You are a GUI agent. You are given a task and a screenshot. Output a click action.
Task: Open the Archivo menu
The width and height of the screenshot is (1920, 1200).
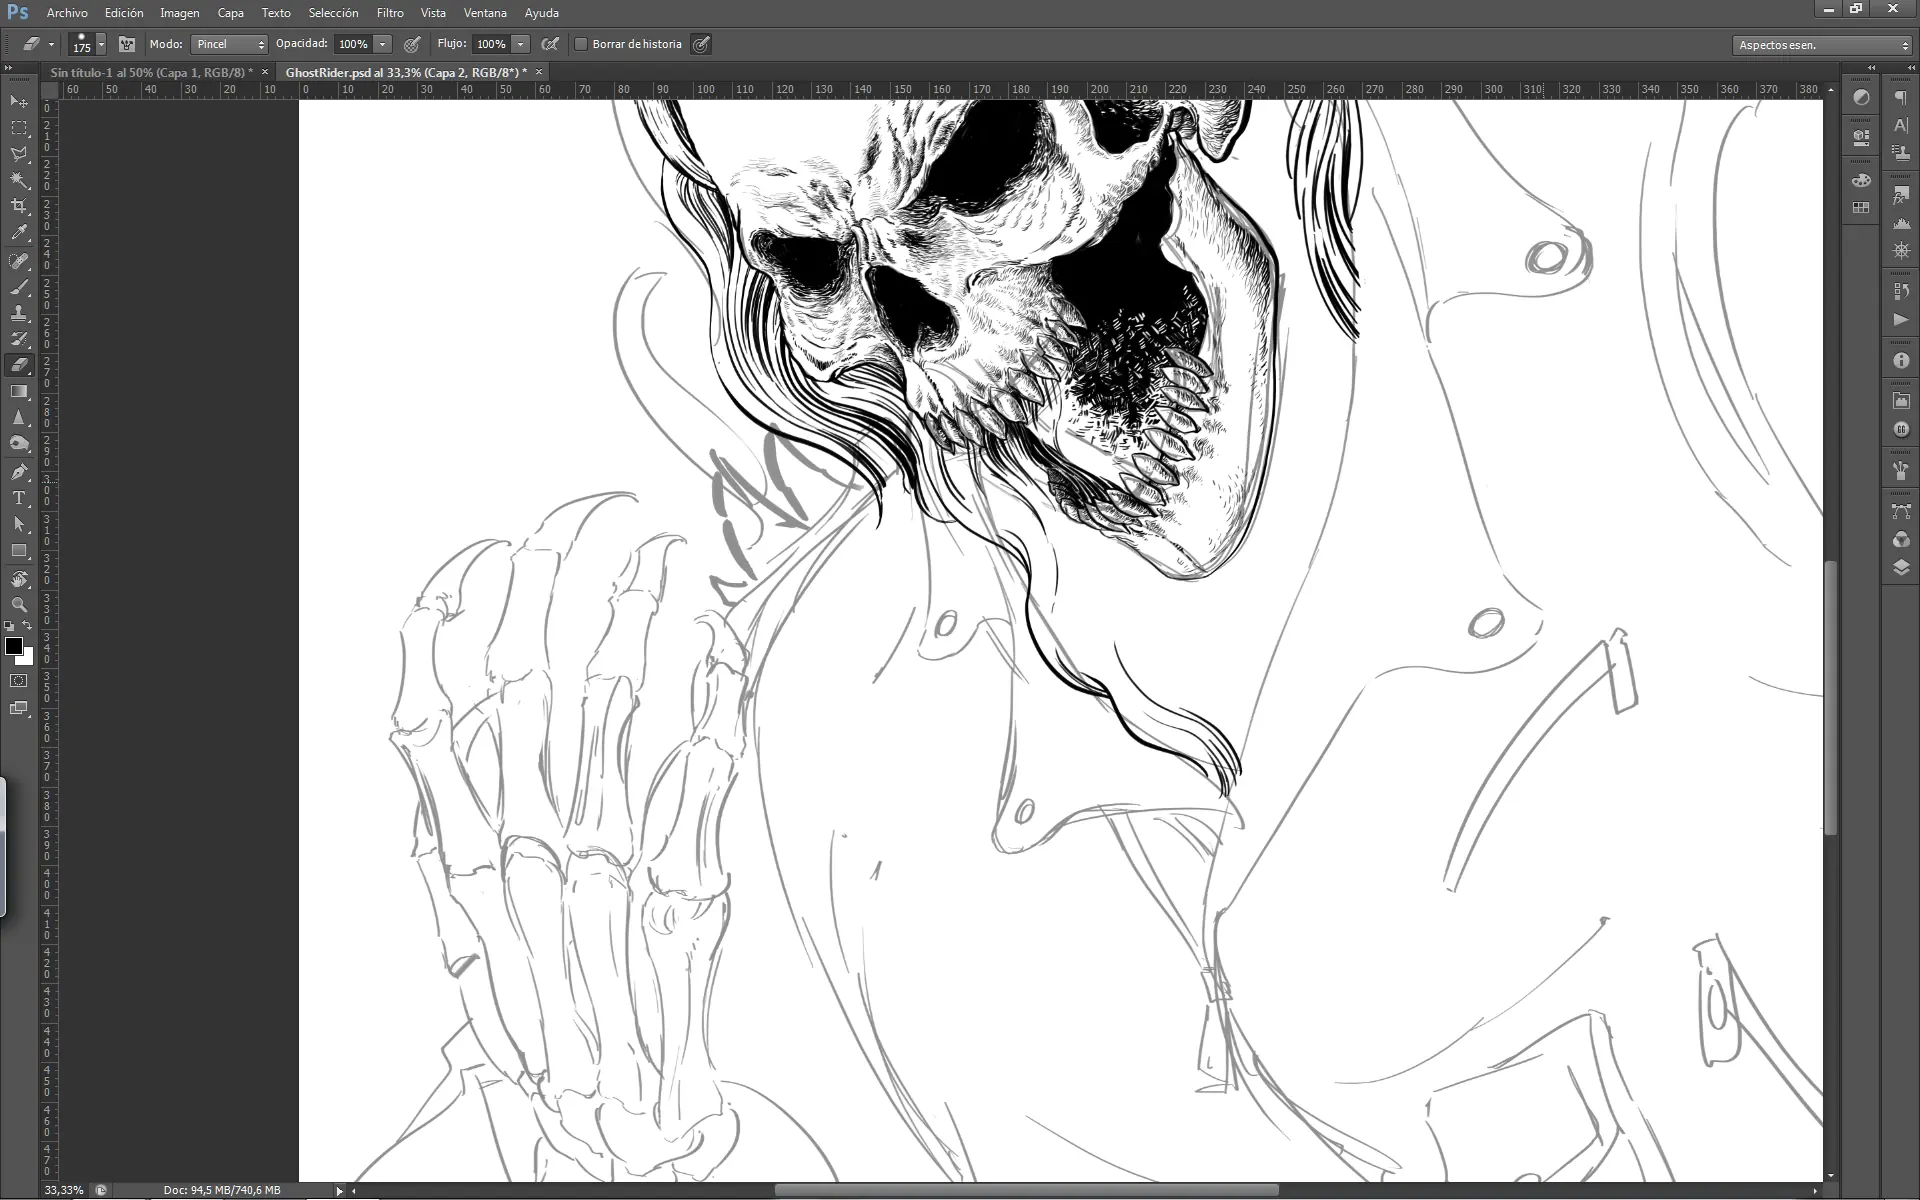coord(67,13)
